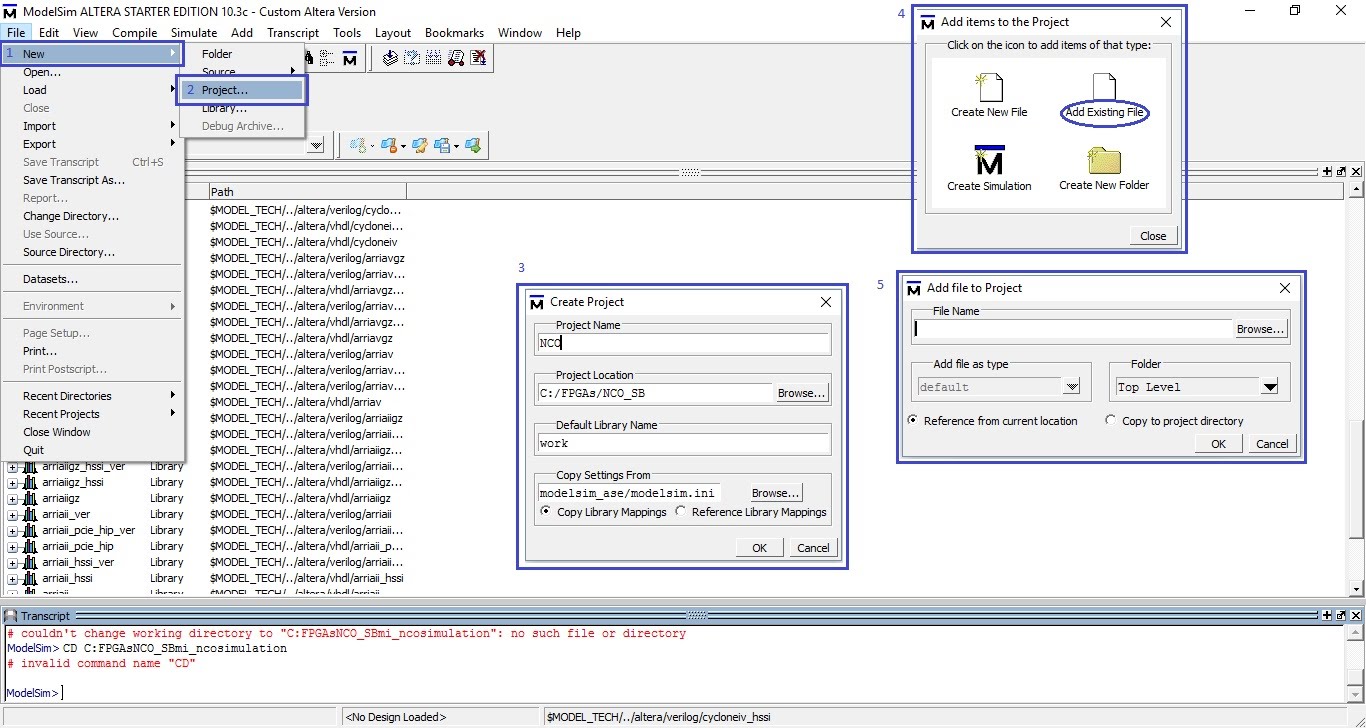Click the arriaii_pcie_hip library name
Screen dimensions: 1366x728
pos(78,546)
